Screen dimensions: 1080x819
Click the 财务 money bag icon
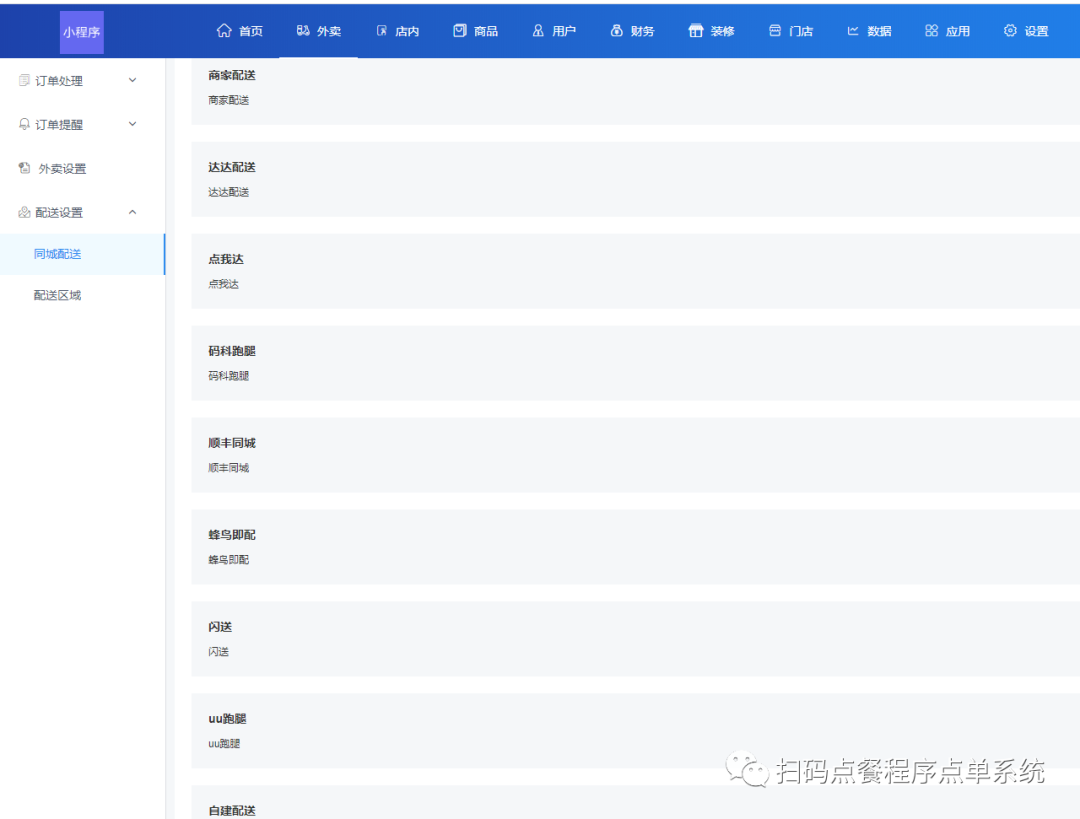pos(616,30)
